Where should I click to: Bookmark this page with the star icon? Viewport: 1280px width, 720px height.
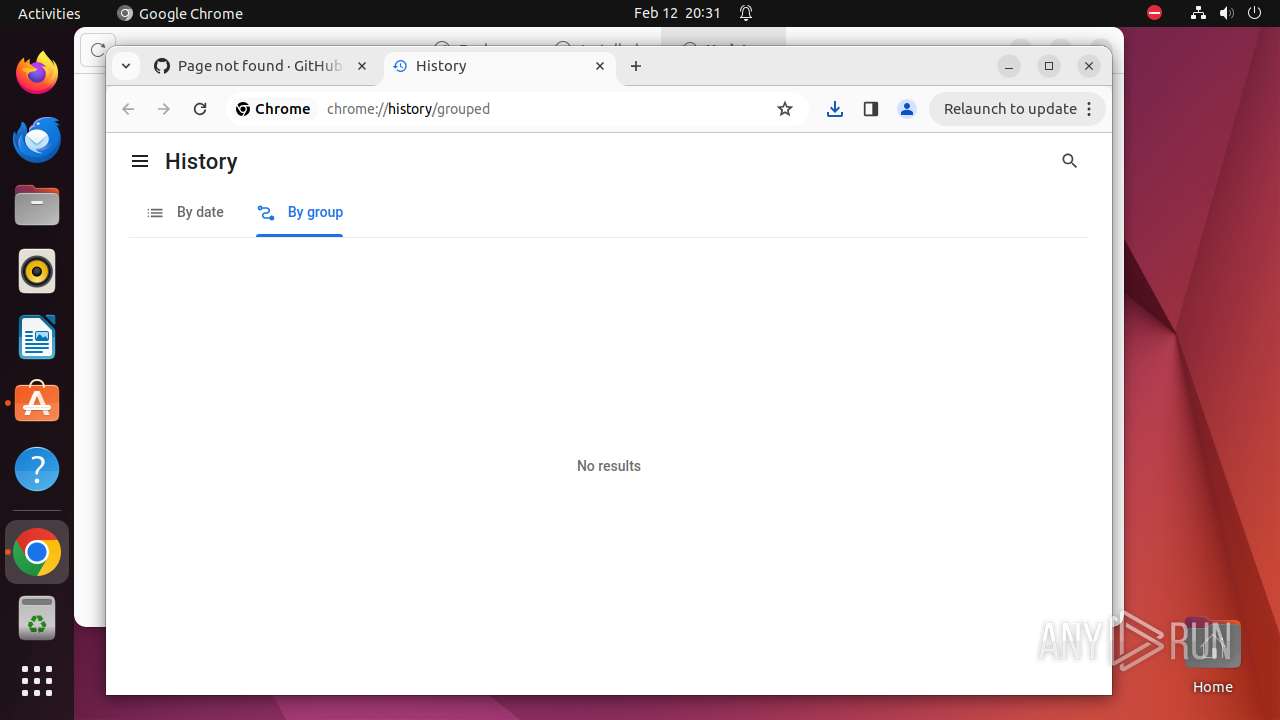[785, 109]
